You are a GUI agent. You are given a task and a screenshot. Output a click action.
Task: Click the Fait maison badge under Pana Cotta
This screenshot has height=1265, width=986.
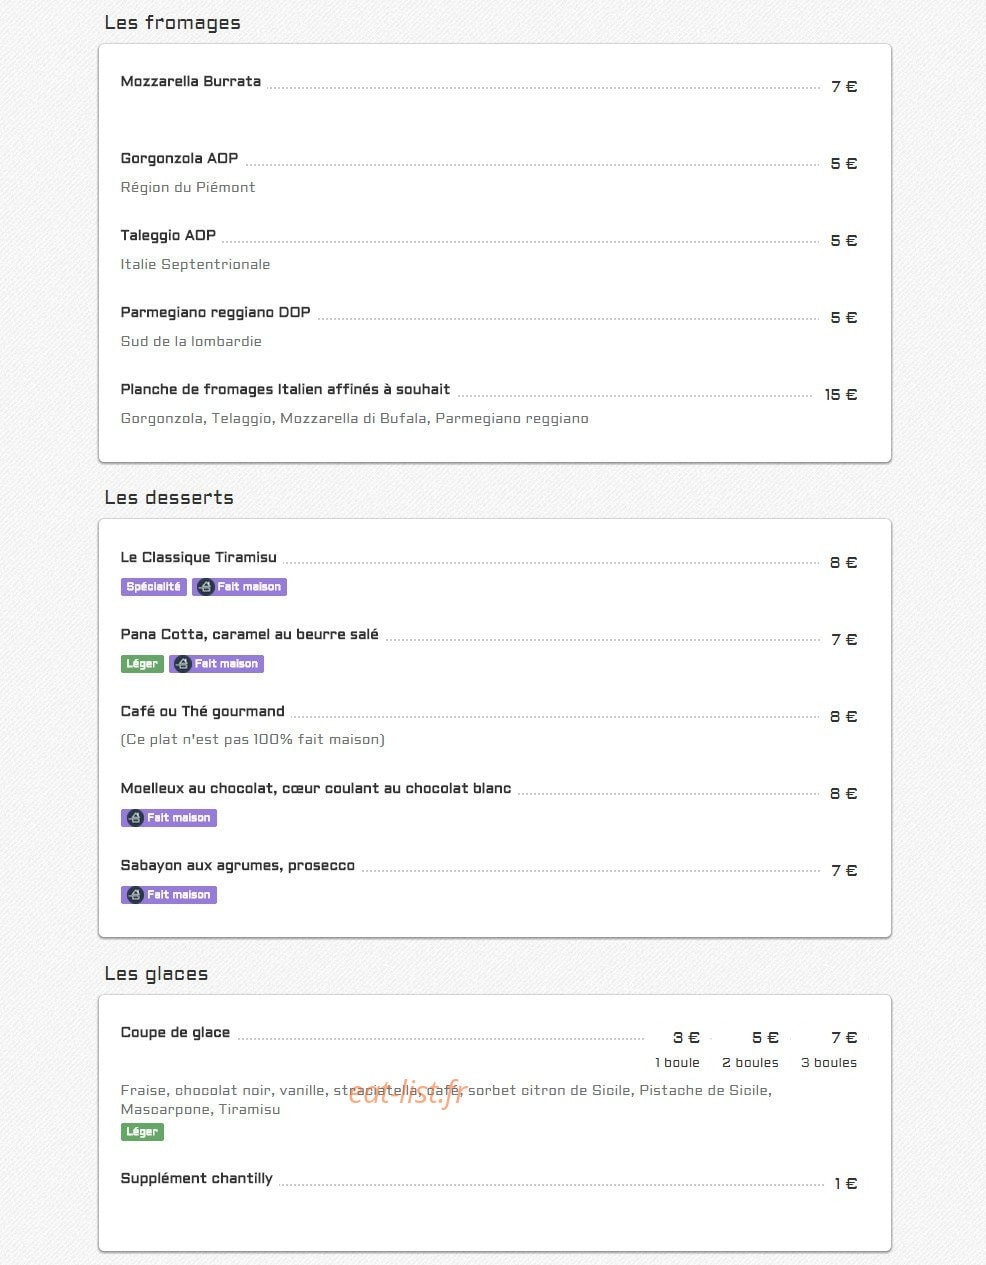(x=216, y=664)
